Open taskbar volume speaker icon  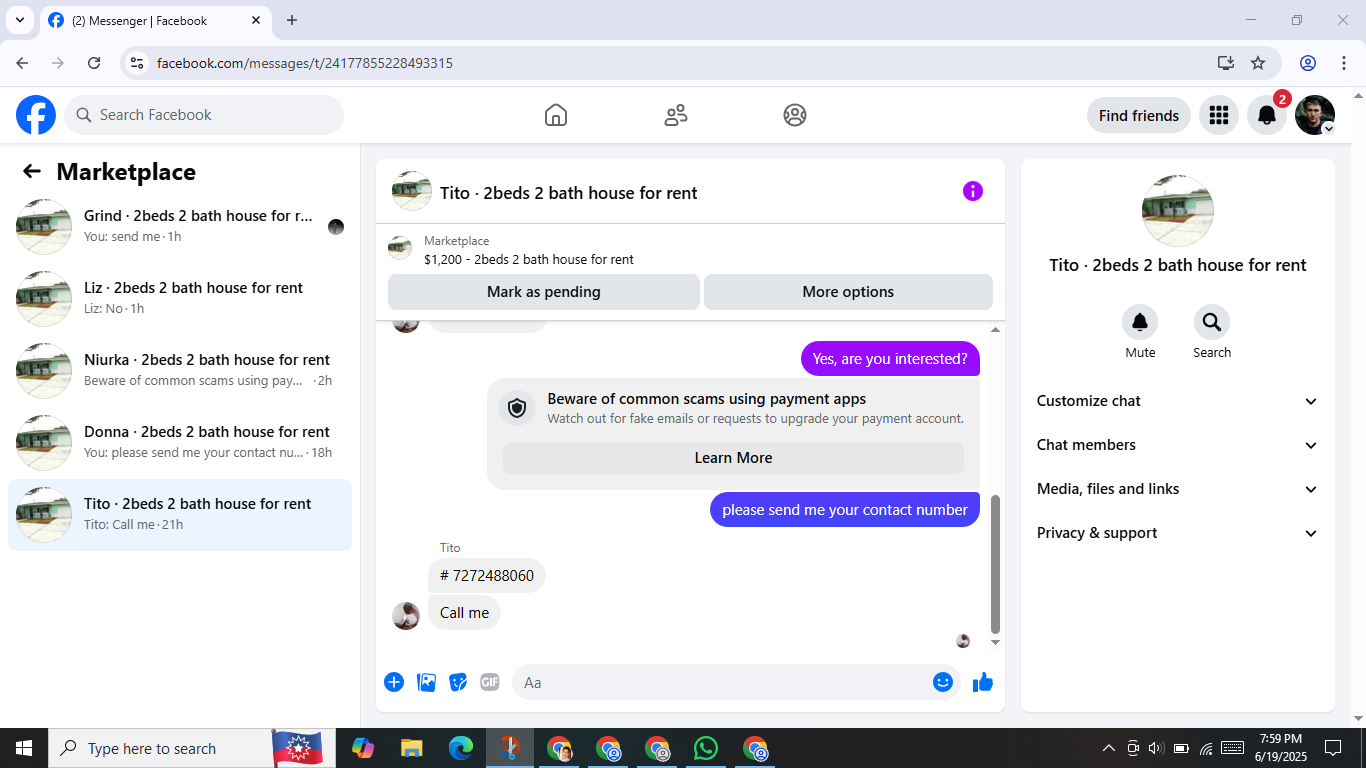[1156, 748]
